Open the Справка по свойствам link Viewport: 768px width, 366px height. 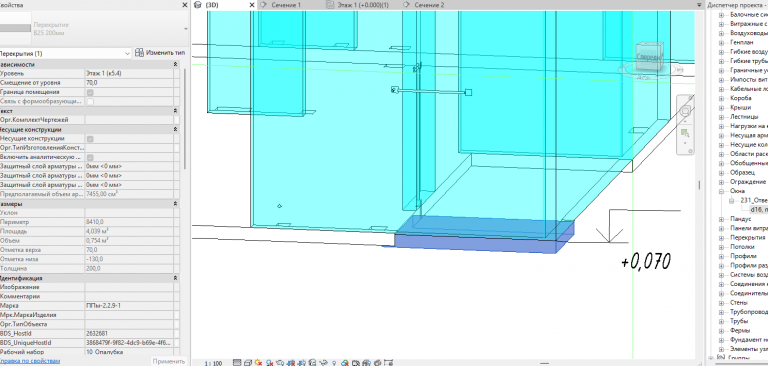tap(30, 361)
